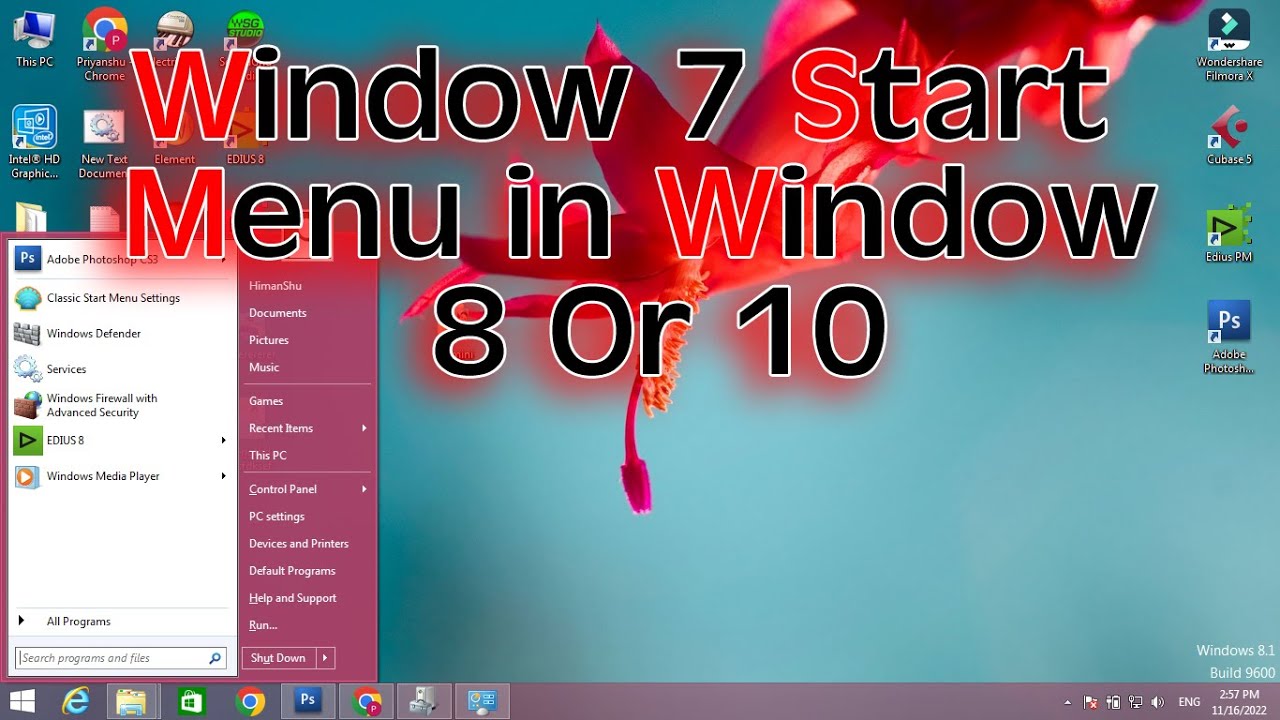Screen dimensions: 1280x720
Task: Open Windows Firewall with Advanced Security
Action: point(121,405)
